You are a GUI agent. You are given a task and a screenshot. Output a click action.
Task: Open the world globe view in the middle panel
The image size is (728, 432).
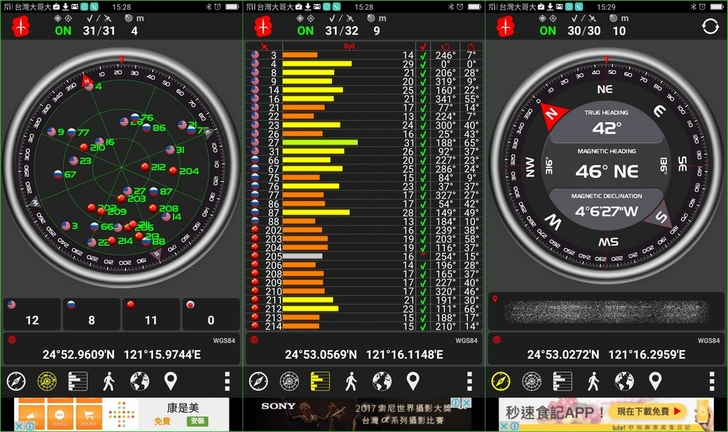[x=382, y=381]
